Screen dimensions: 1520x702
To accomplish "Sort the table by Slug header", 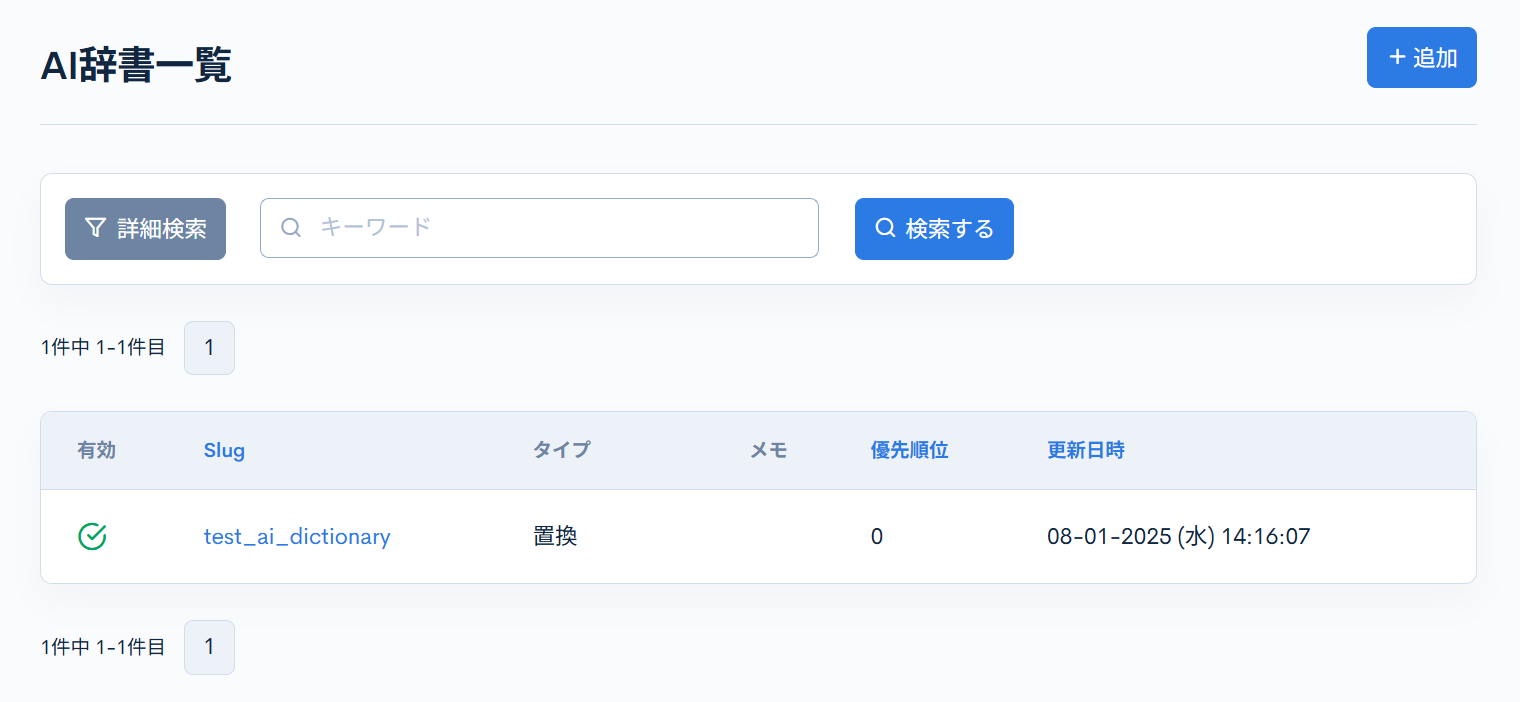I will pos(224,450).
